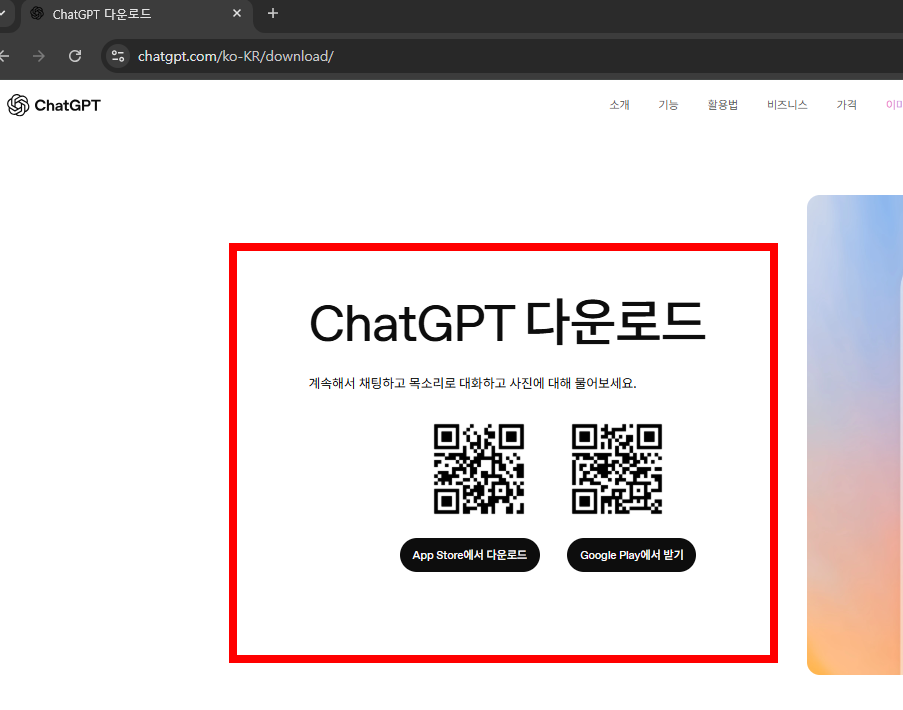Select the 기능 navigation item

click(668, 104)
